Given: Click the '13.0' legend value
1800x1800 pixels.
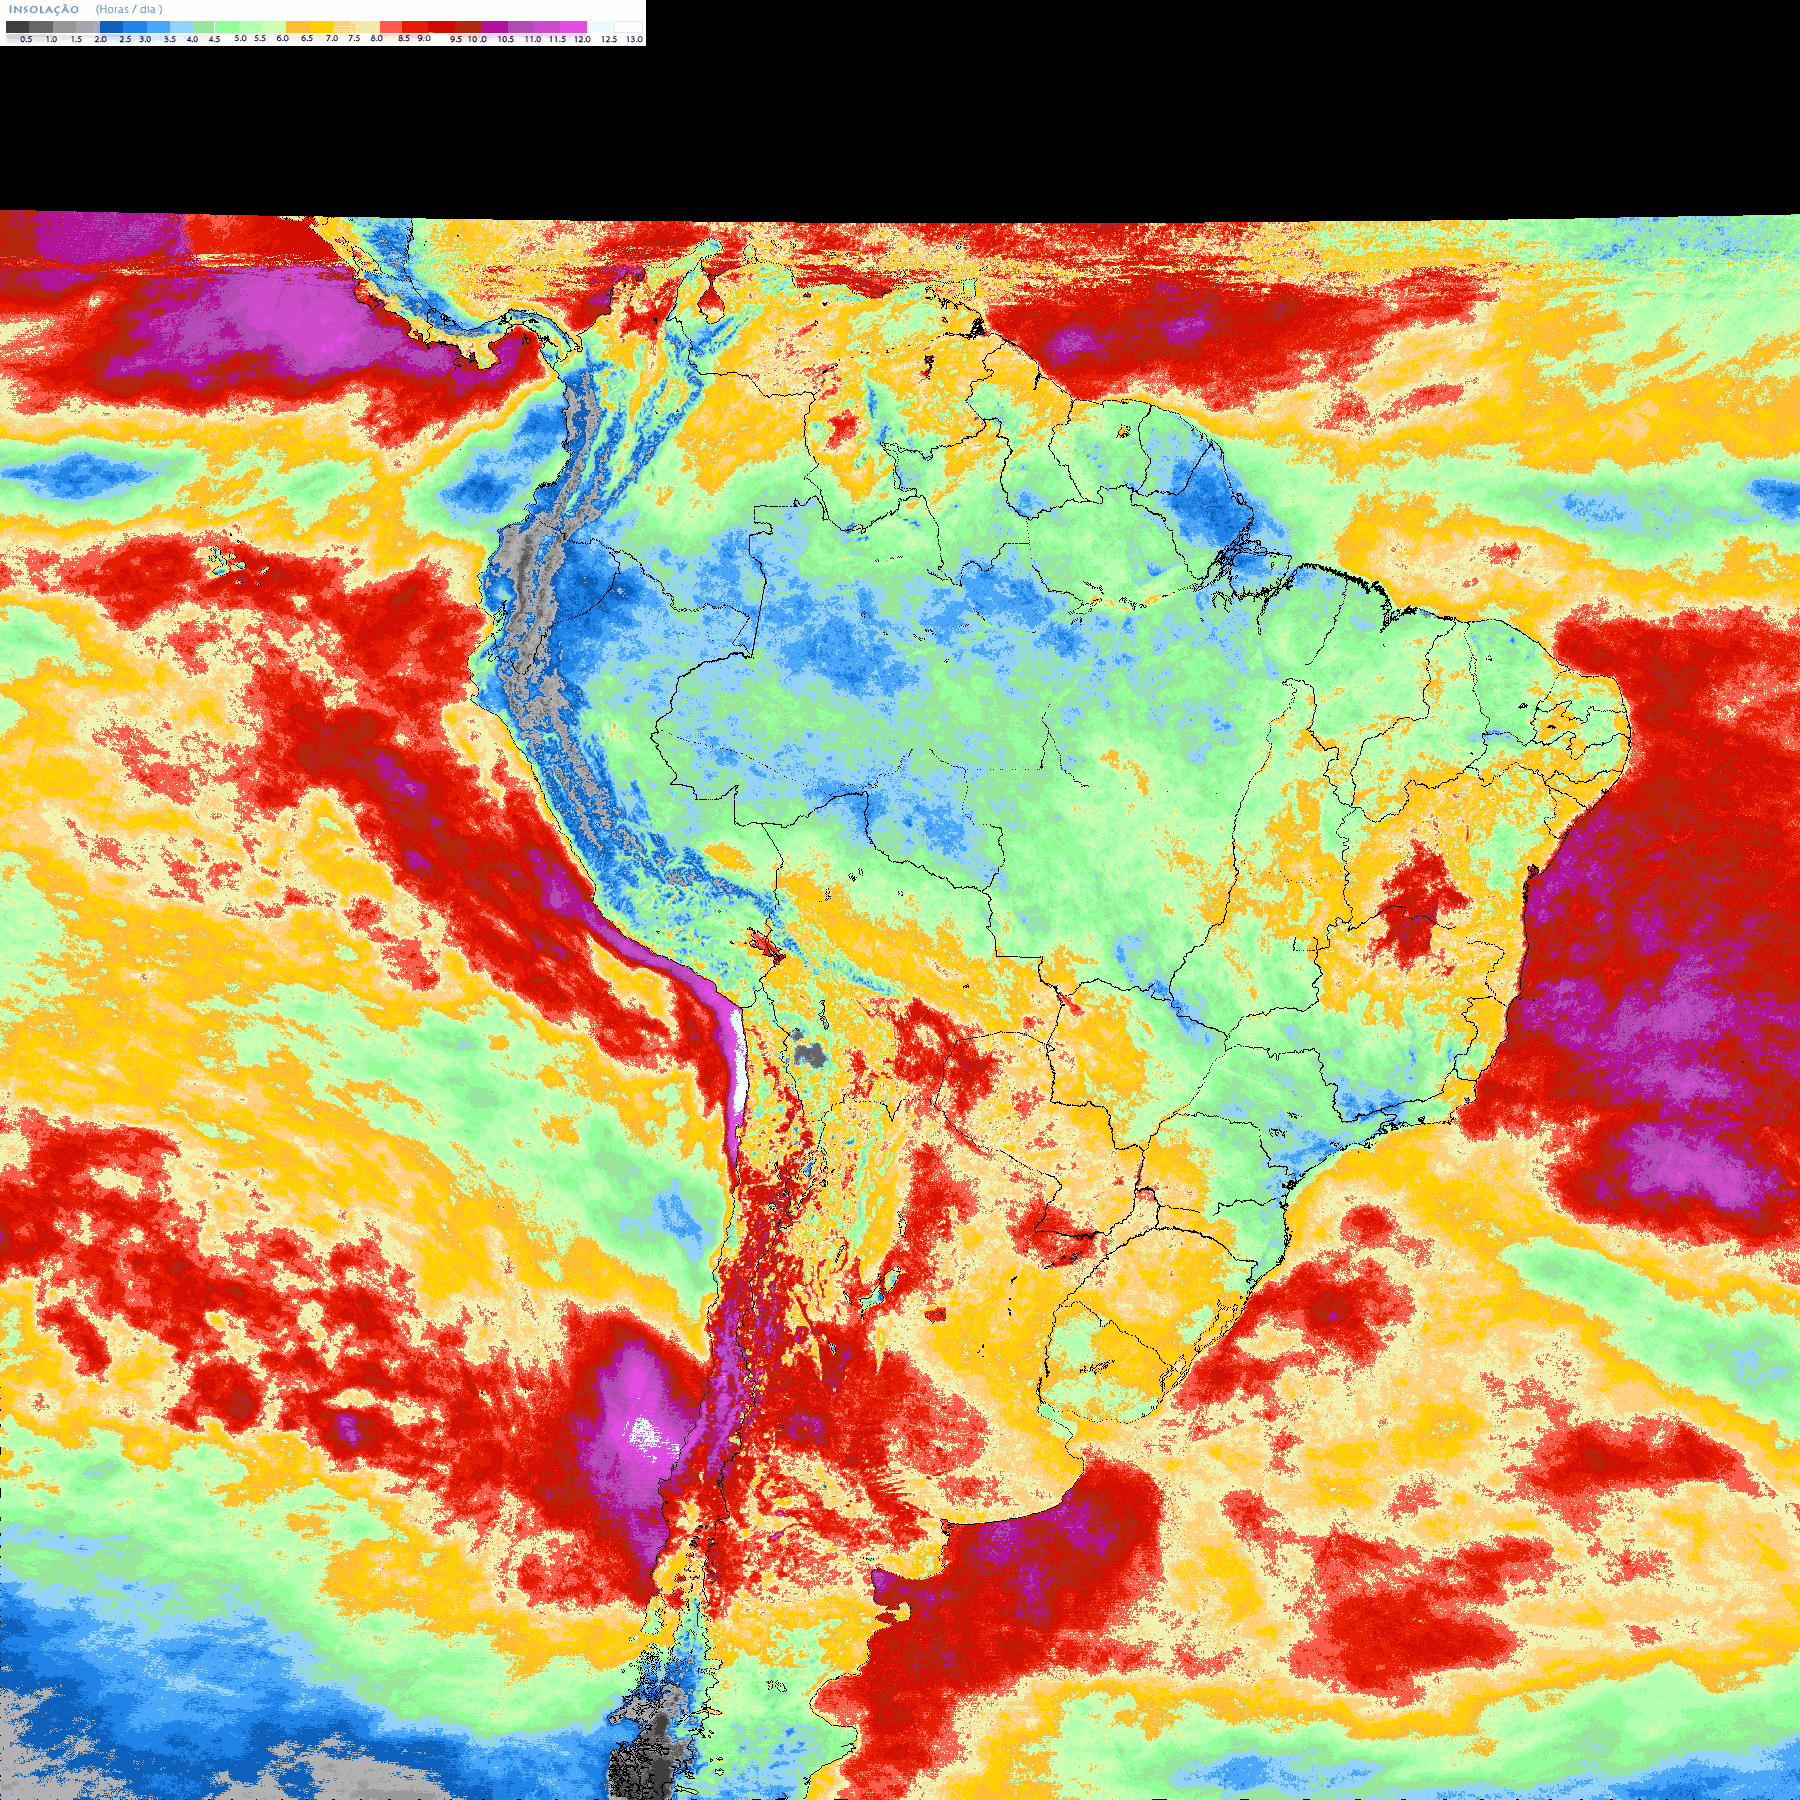Looking at the screenshot, I should [x=635, y=39].
